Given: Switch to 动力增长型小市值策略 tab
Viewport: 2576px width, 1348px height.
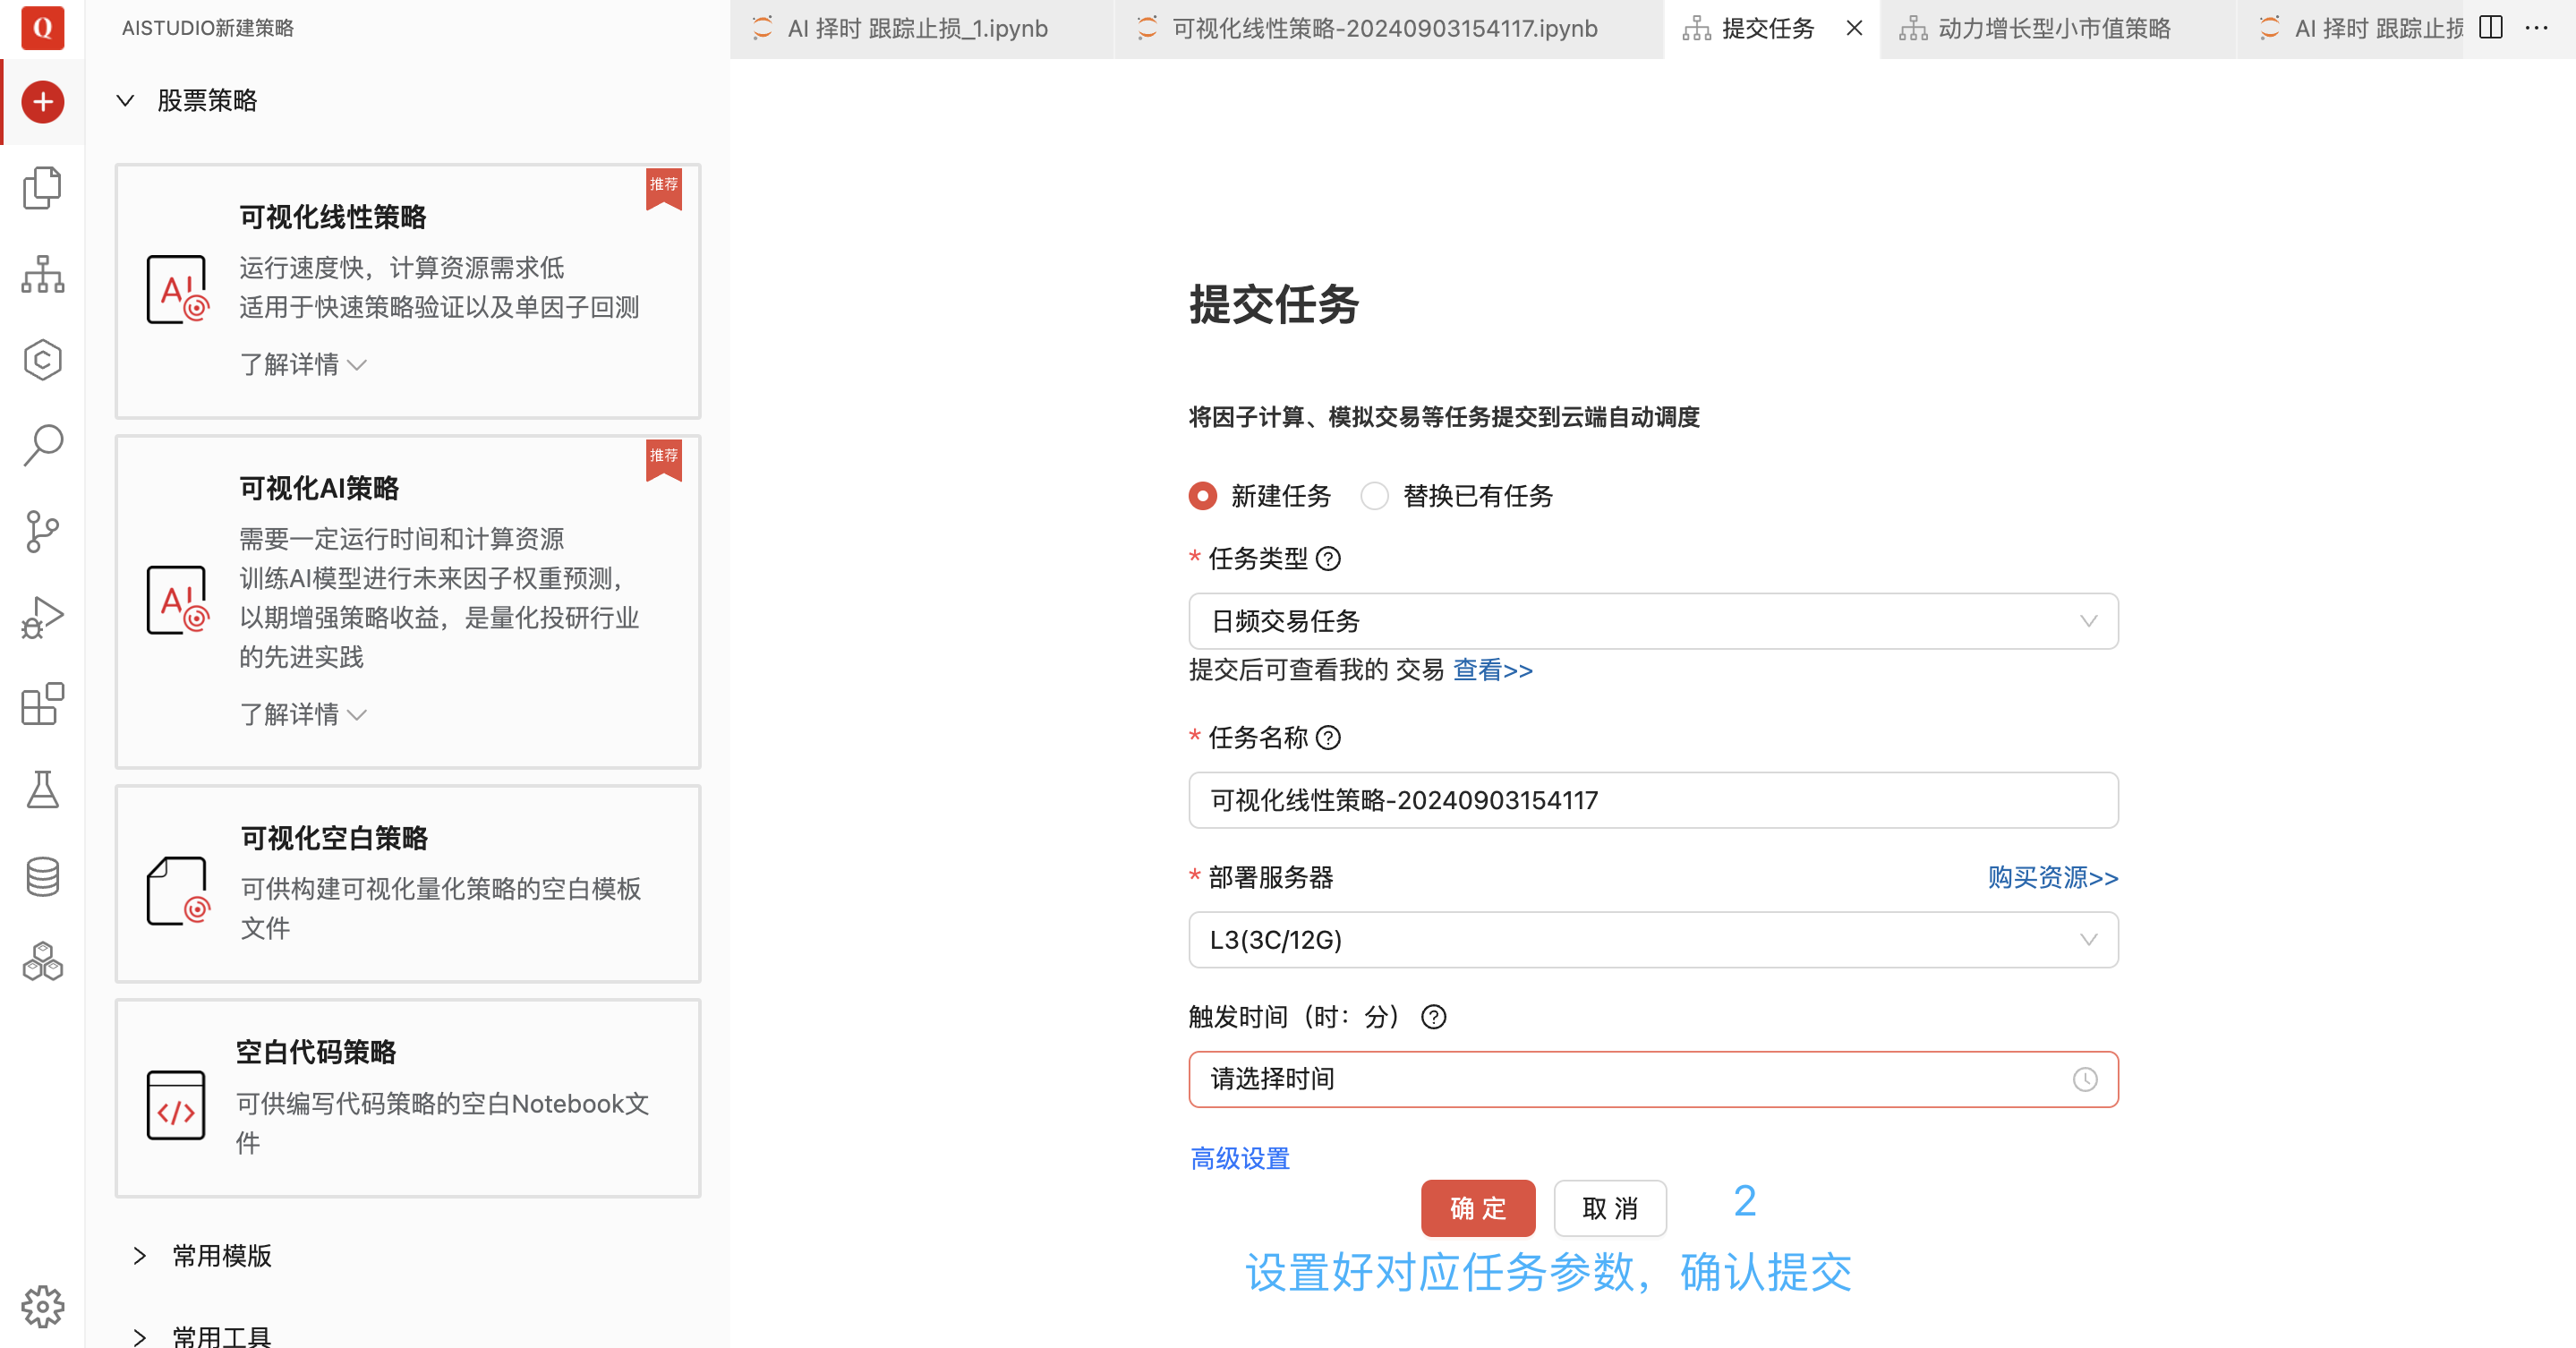Looking at the screenshot, I should (2053, 28).
